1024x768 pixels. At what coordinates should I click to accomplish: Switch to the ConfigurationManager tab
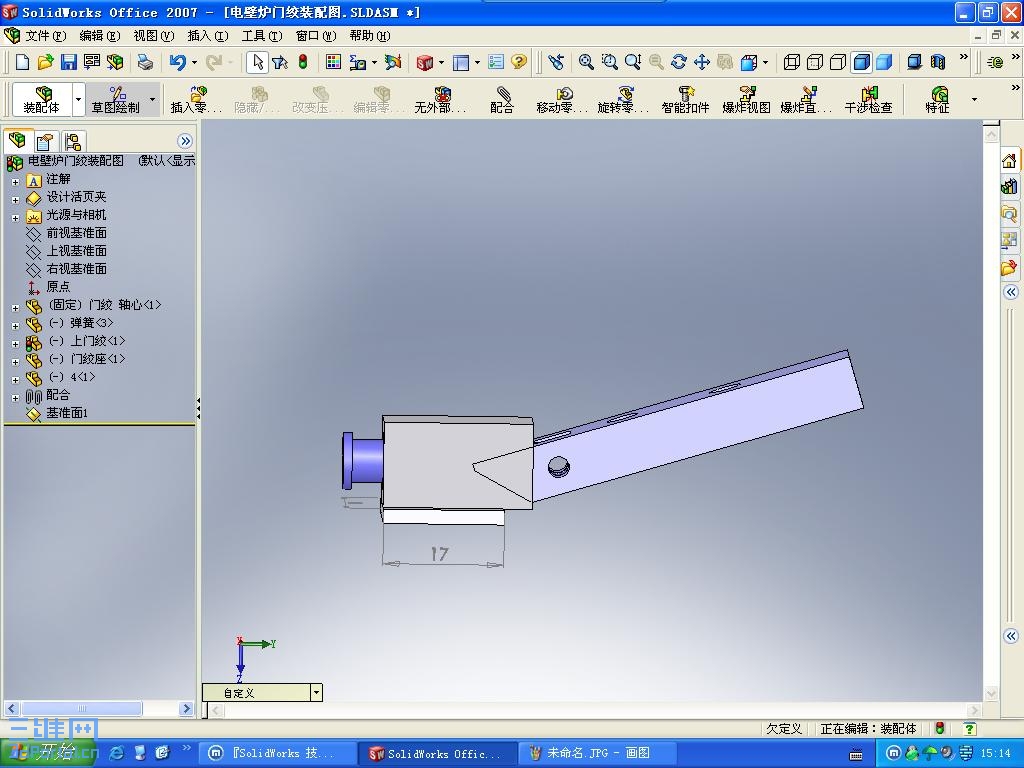(72, 141)
